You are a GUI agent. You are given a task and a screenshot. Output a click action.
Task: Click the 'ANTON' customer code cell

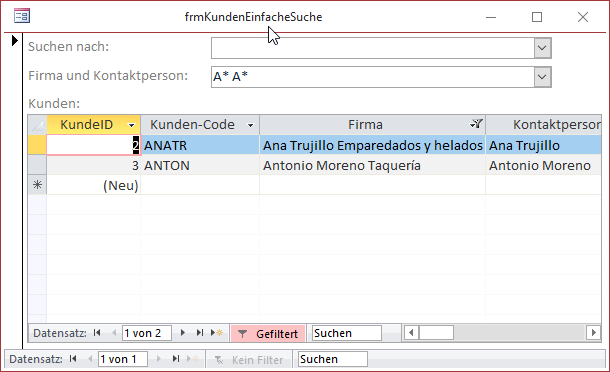coord(200,165)
